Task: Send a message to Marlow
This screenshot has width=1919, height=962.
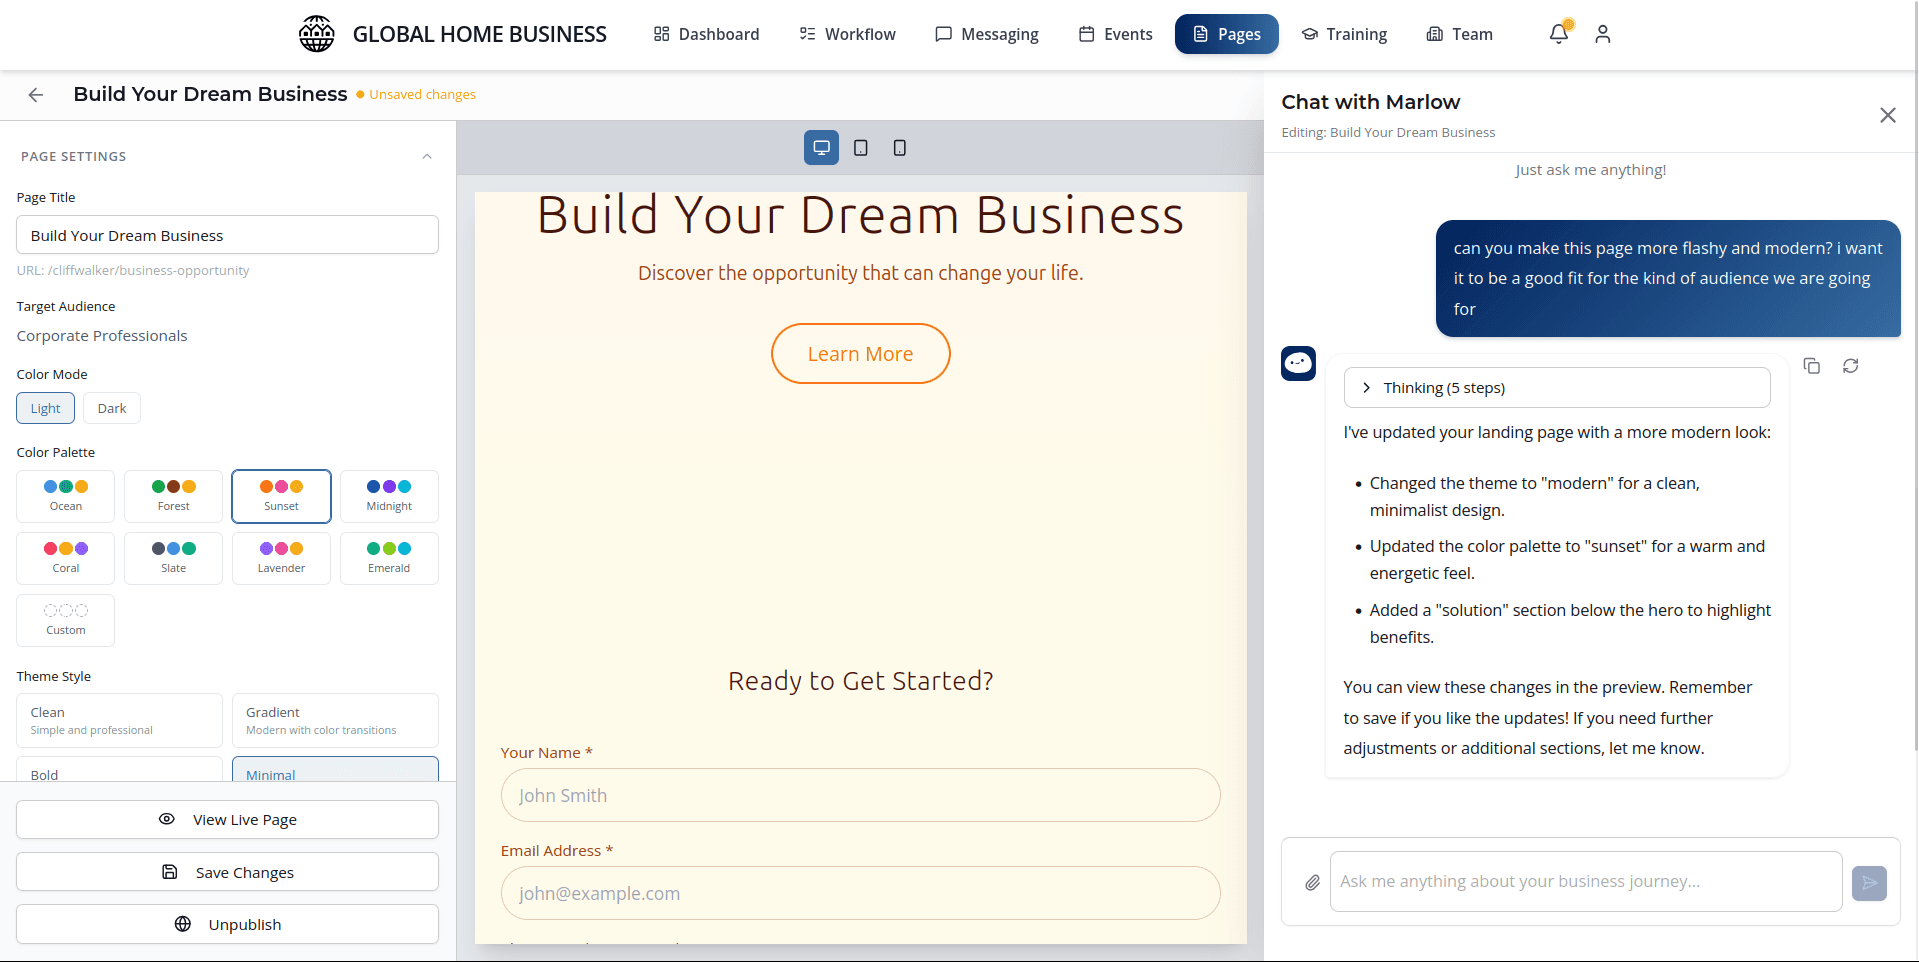Action: pos(1868,883)
